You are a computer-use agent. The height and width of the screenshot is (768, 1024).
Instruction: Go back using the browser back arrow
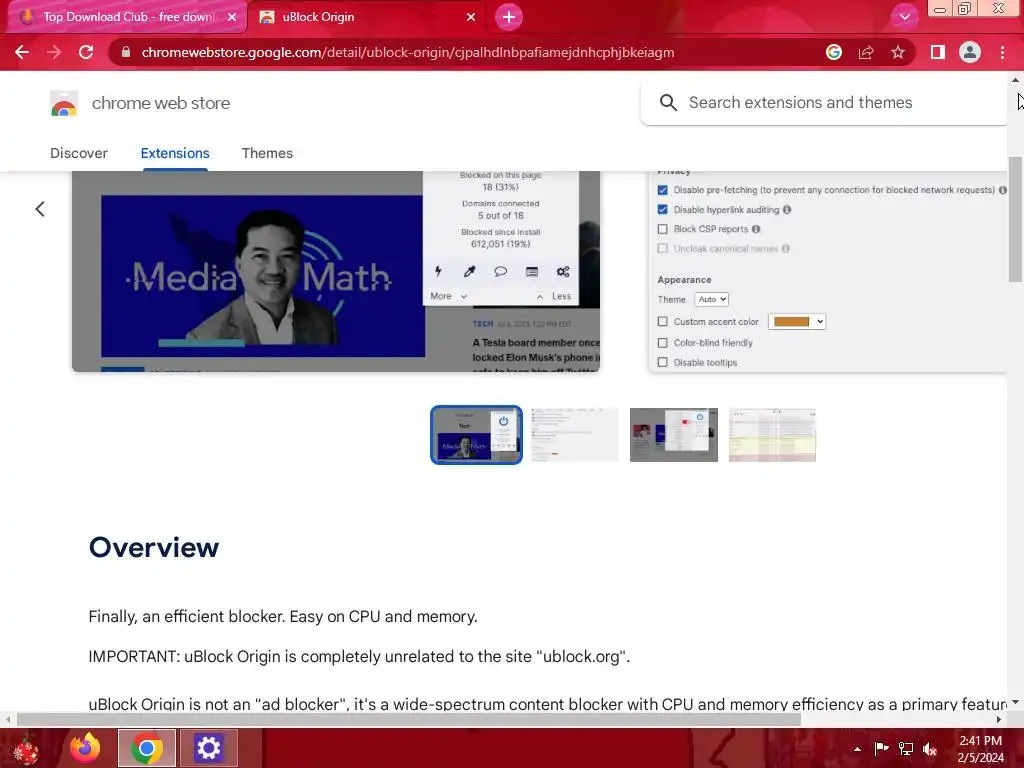(x=22, y=52)
